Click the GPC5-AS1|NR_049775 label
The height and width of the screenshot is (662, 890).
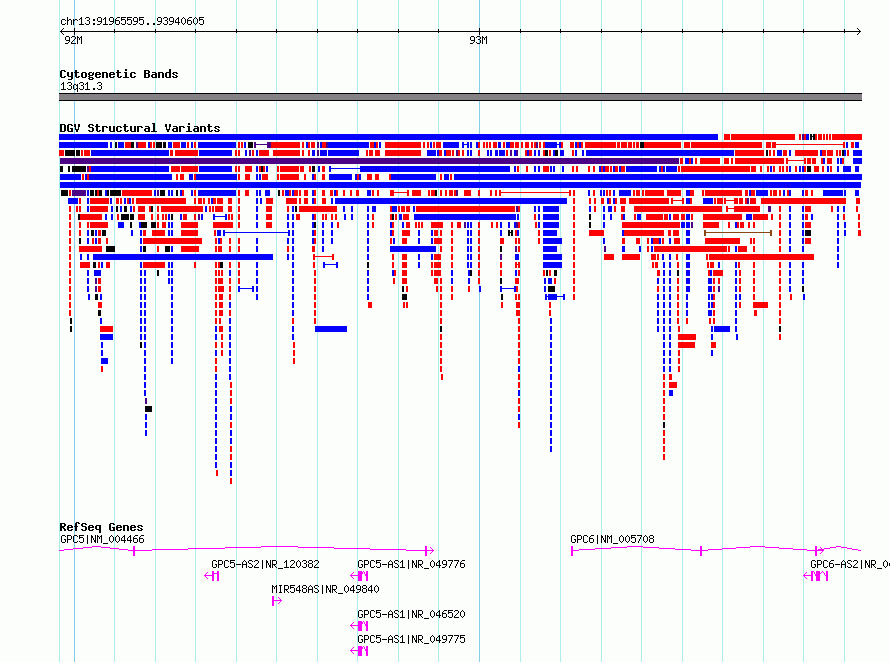click(x=411, y=639)
